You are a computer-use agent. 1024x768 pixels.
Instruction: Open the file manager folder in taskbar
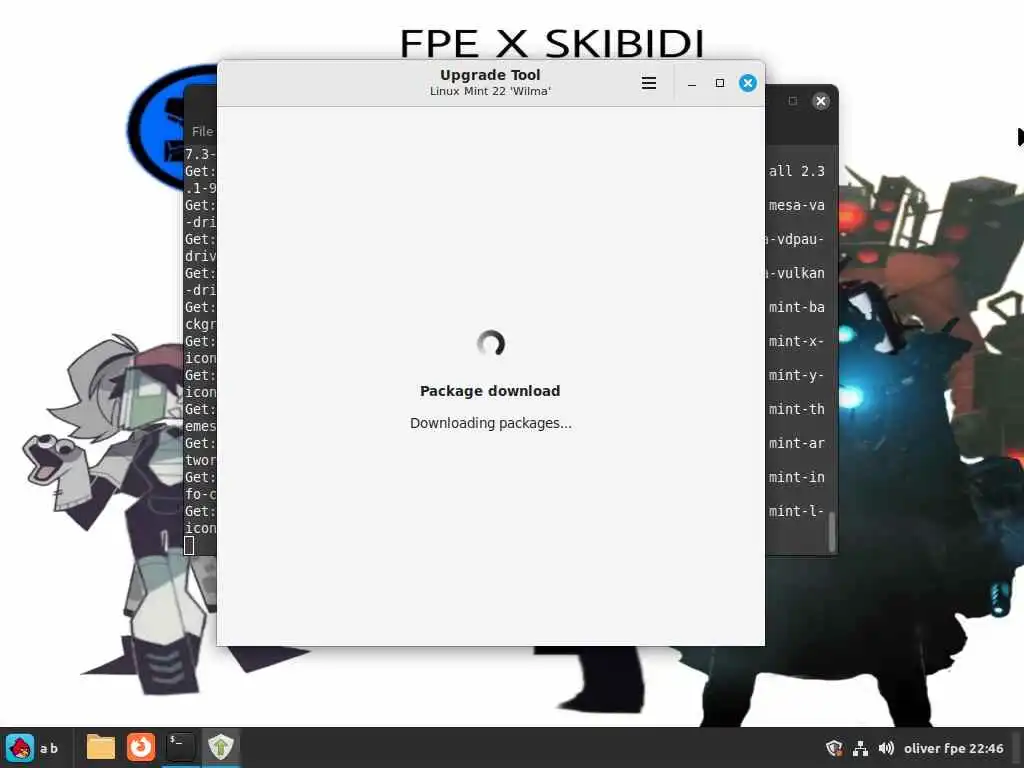(x=101, y=747)
